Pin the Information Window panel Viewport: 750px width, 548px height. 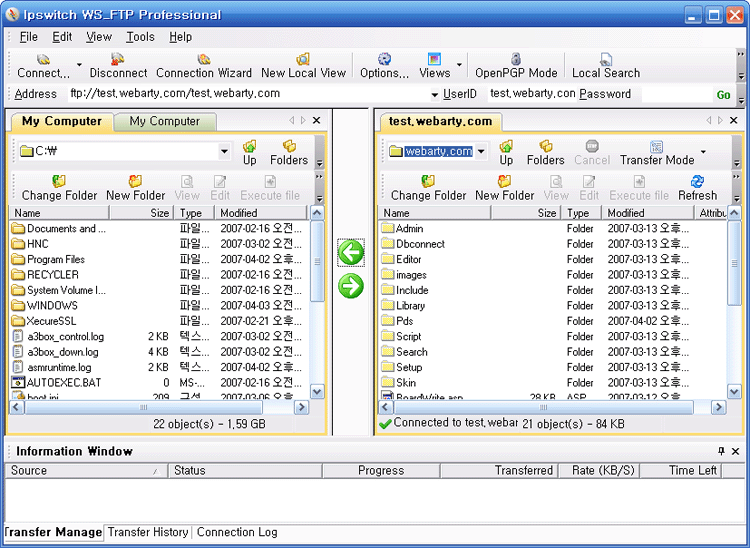721,451
